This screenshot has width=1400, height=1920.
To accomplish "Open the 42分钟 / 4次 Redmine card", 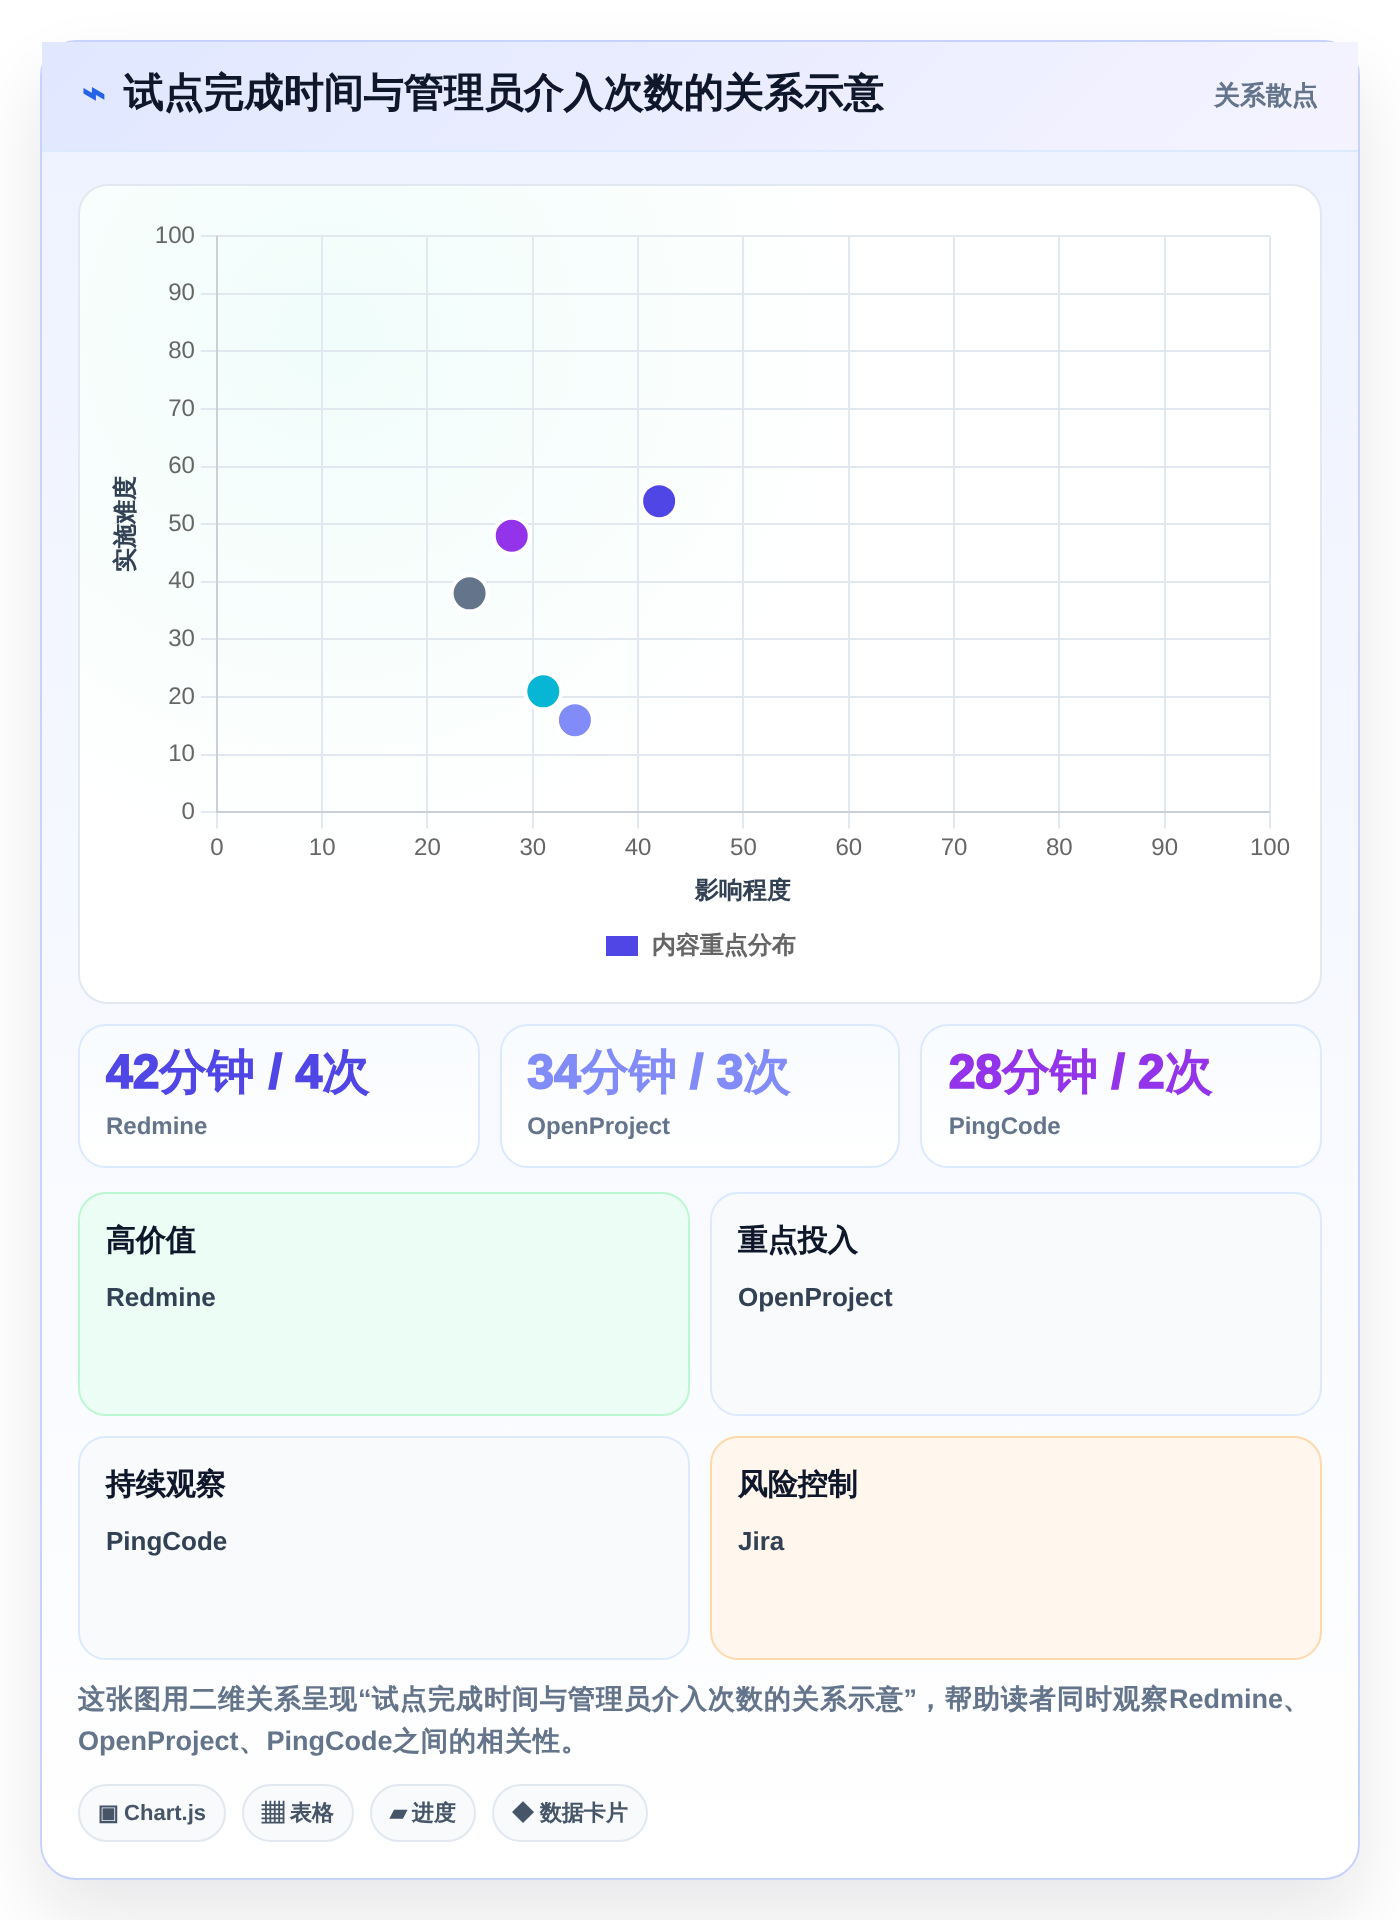I will [279, 1096].
